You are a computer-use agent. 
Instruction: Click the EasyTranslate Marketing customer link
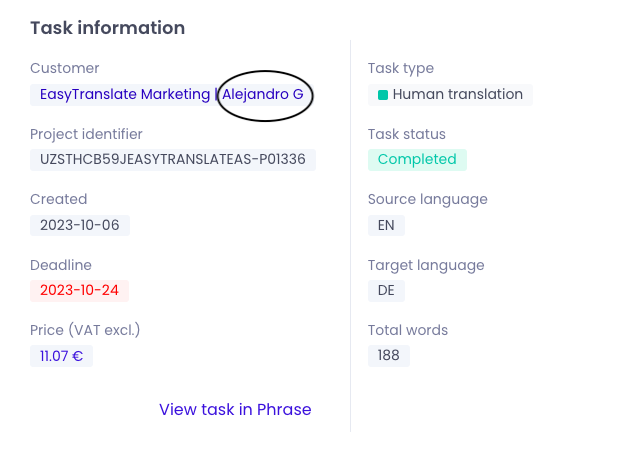point(125,94)
